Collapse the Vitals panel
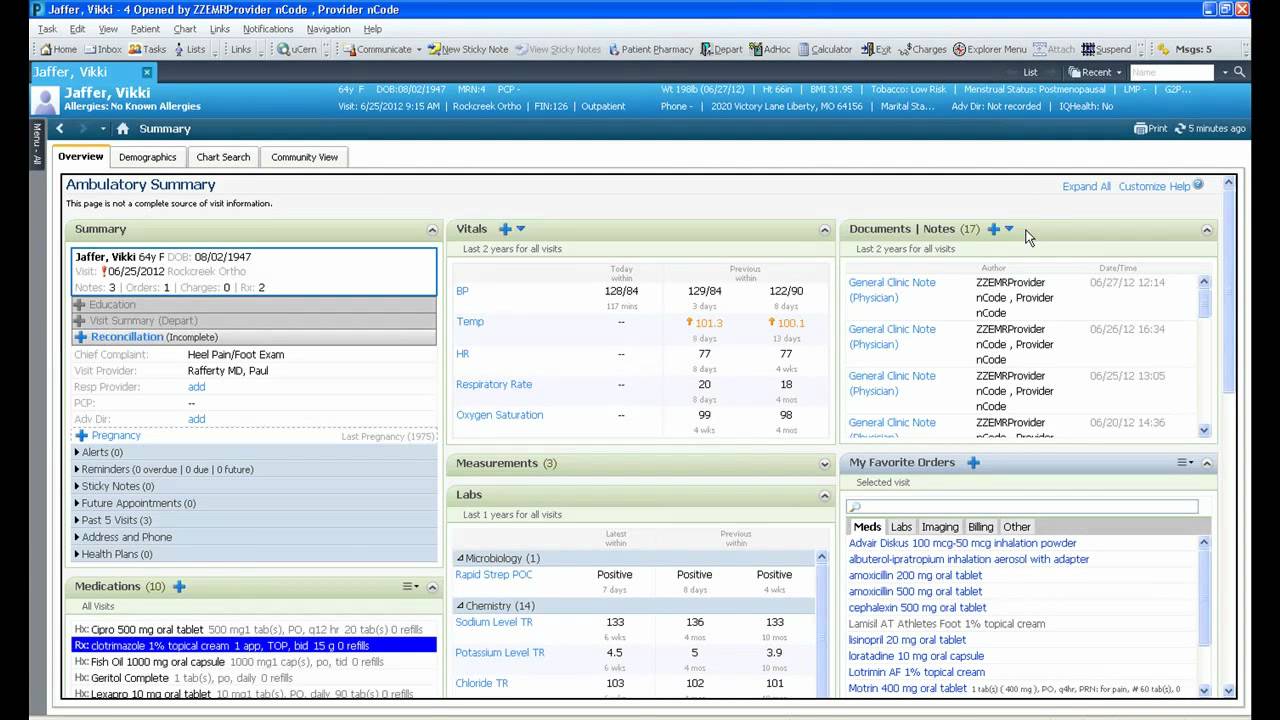The width and height of the screenshot is (1280, 720). click(x=825, y=230)
